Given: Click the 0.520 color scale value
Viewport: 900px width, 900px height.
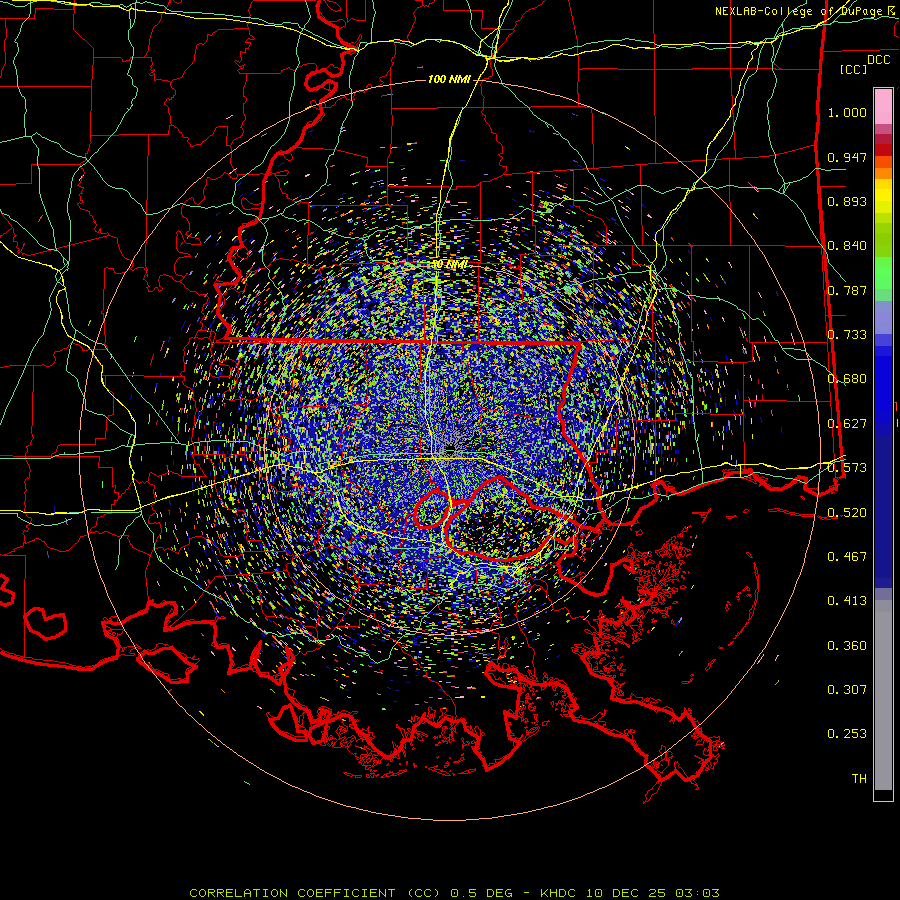Looking at the screenshot, I should (x=847, y=512).
